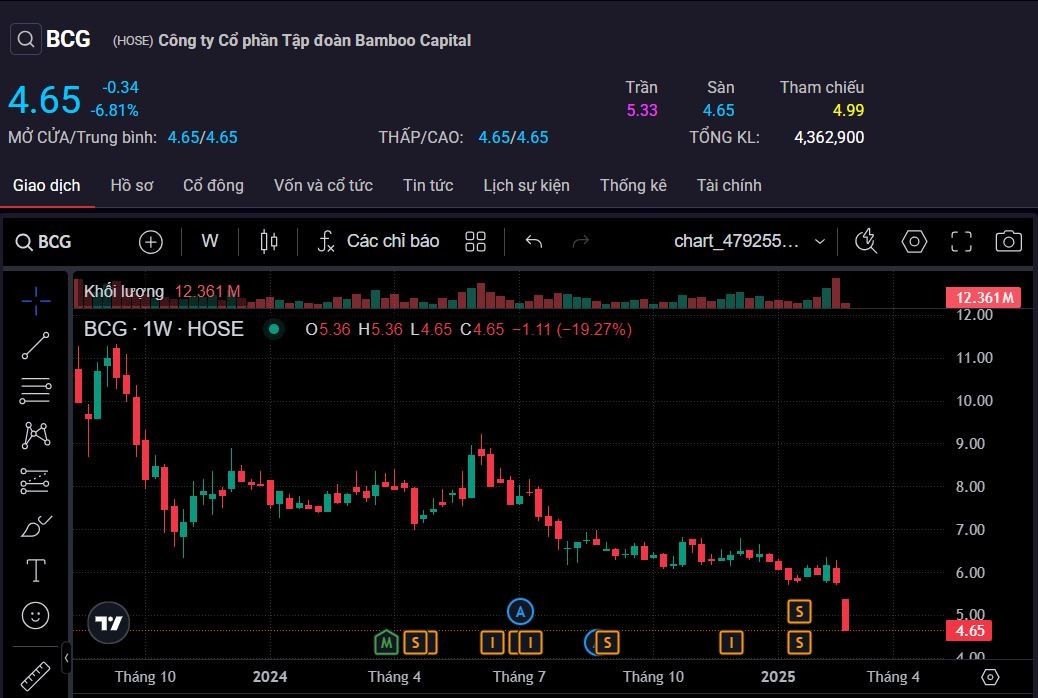Image resolution: width=1038 pixels, height=698 pixels.
Task: Click the ticker search magnifier beside BCG header
Action: pos(26,40)
